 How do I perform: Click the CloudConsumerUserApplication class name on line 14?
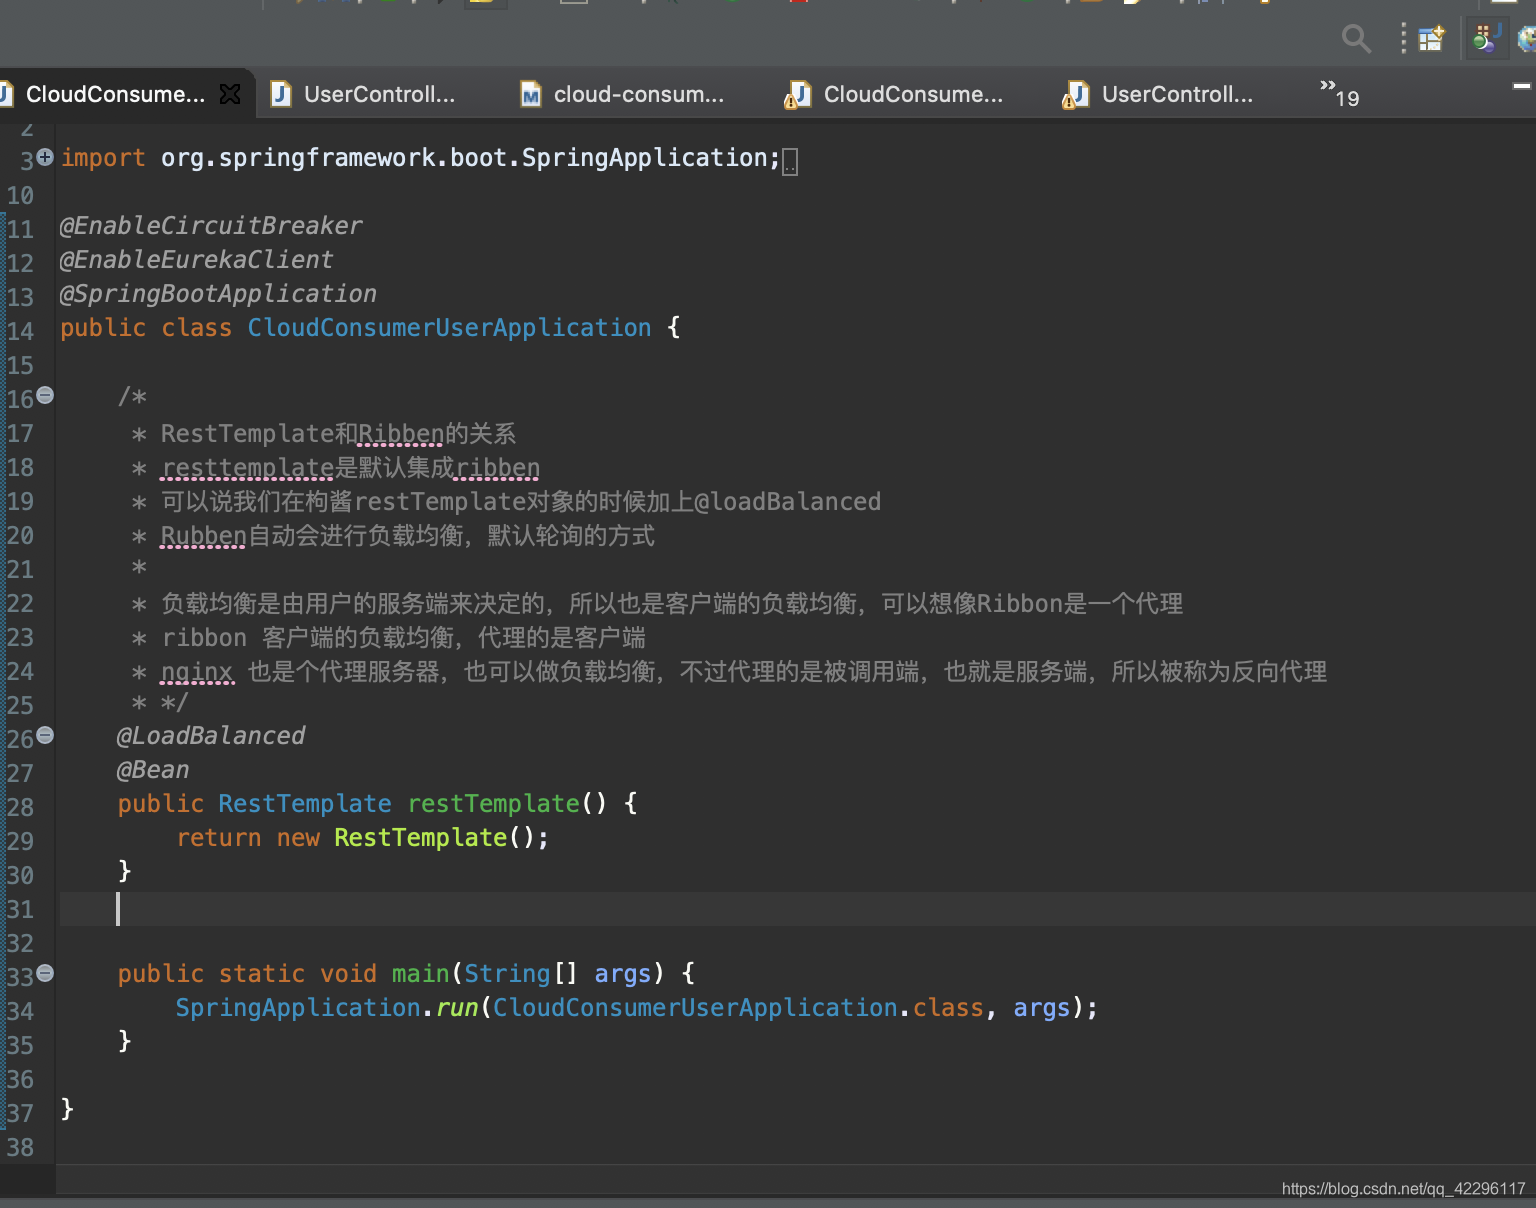(x=449, y=328)
